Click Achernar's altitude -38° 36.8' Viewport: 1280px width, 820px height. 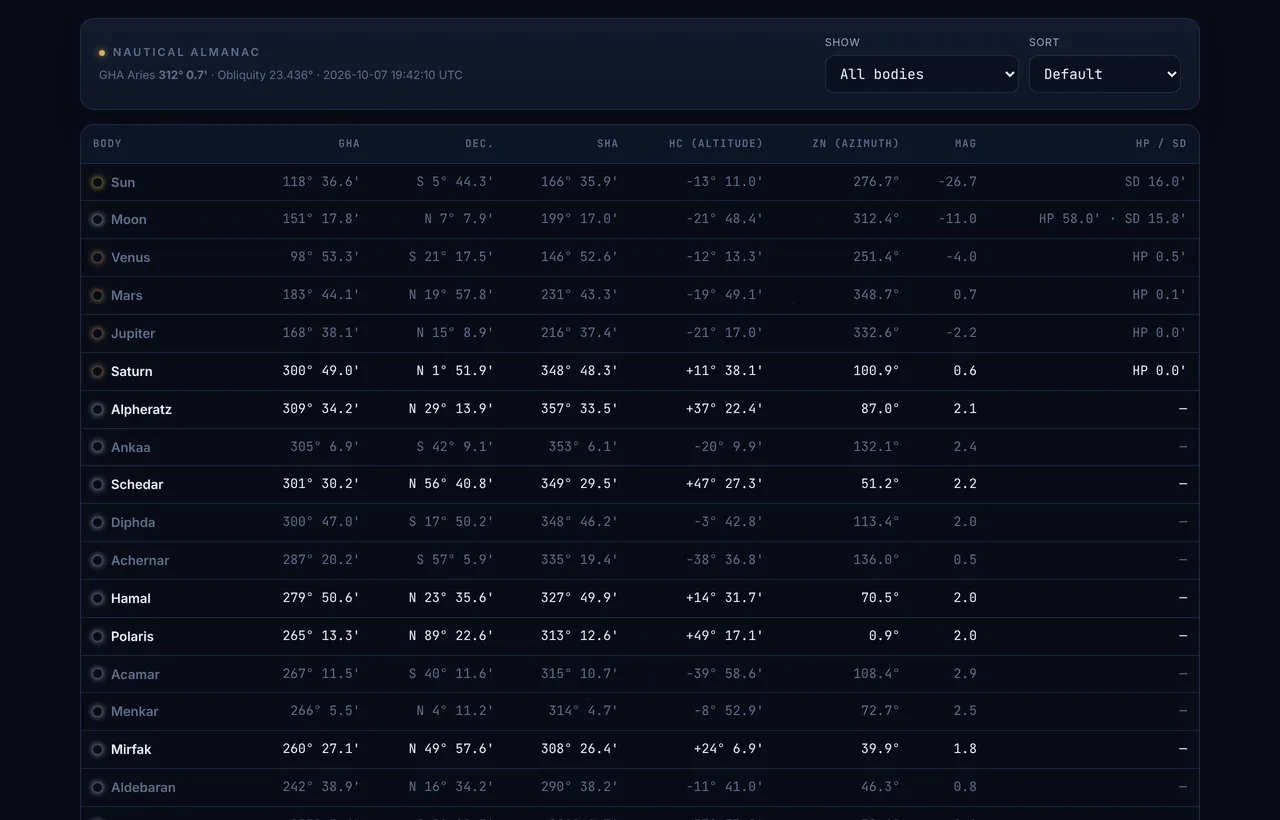[x=724, y=560]
